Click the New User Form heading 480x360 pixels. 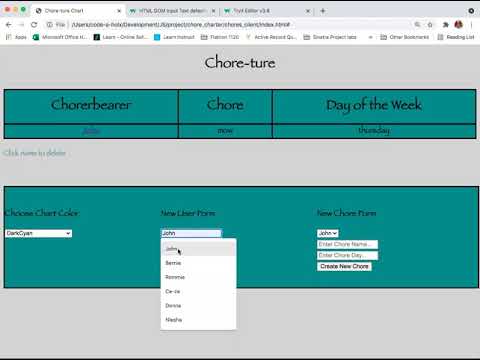click(x=188, y=213)
